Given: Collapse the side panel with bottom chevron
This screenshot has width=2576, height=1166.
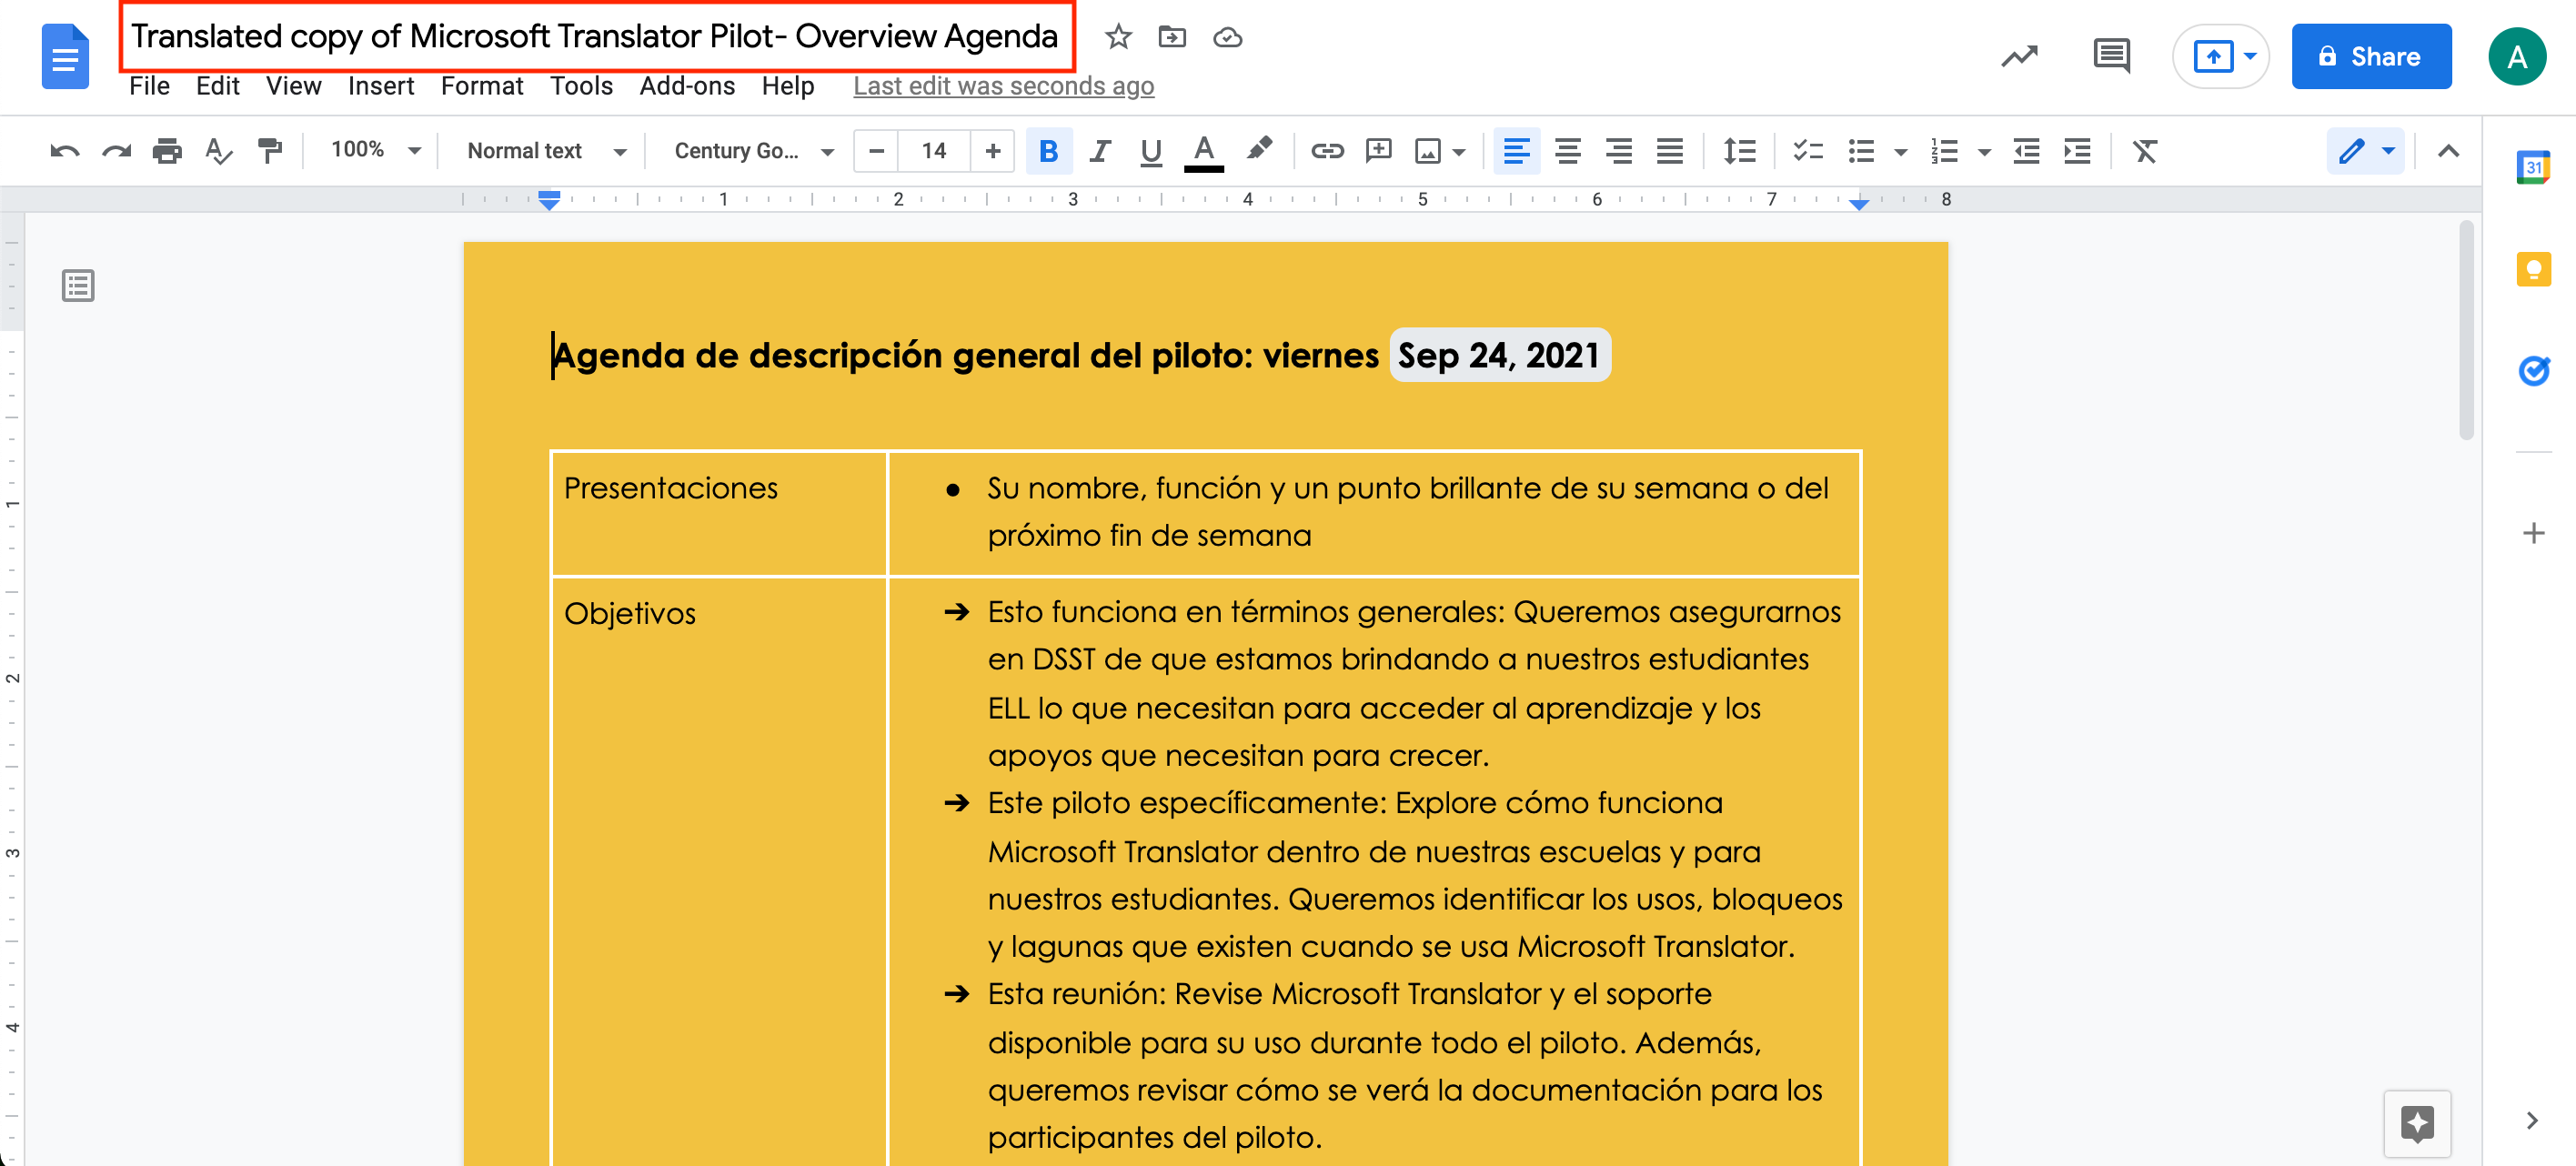Looking at the screenshot, I should pyautogui.click(x=2531, y=1120).
